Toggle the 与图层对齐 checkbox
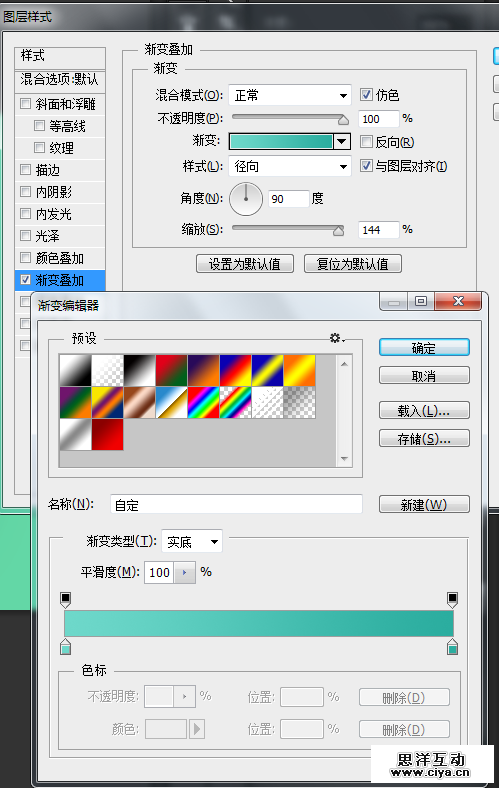 coord(366,166)
